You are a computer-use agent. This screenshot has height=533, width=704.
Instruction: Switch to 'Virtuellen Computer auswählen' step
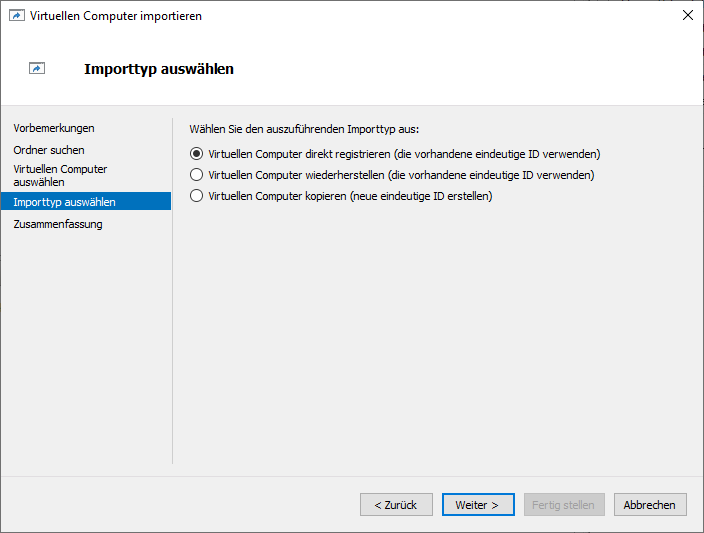pyautogui.click(x=60, y=175)
